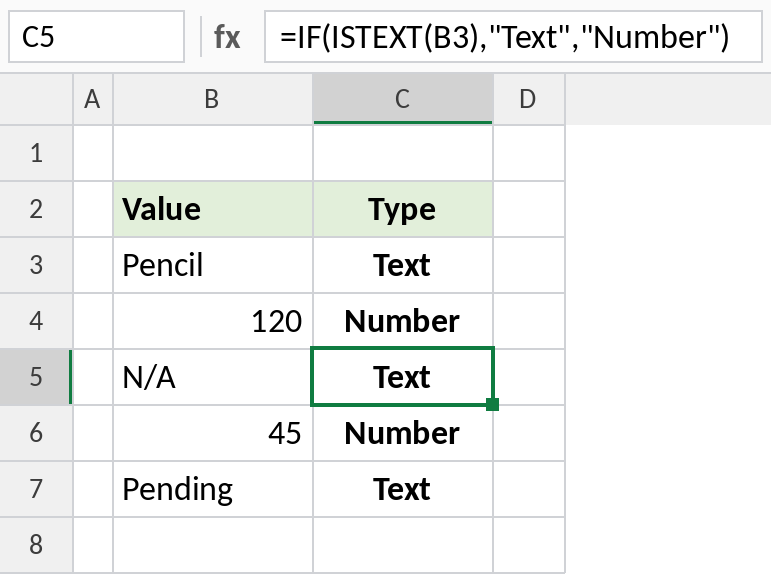The height and width of the screenshot is (574, 772).
Task: Click the cell containing 120
Action: 213,321
